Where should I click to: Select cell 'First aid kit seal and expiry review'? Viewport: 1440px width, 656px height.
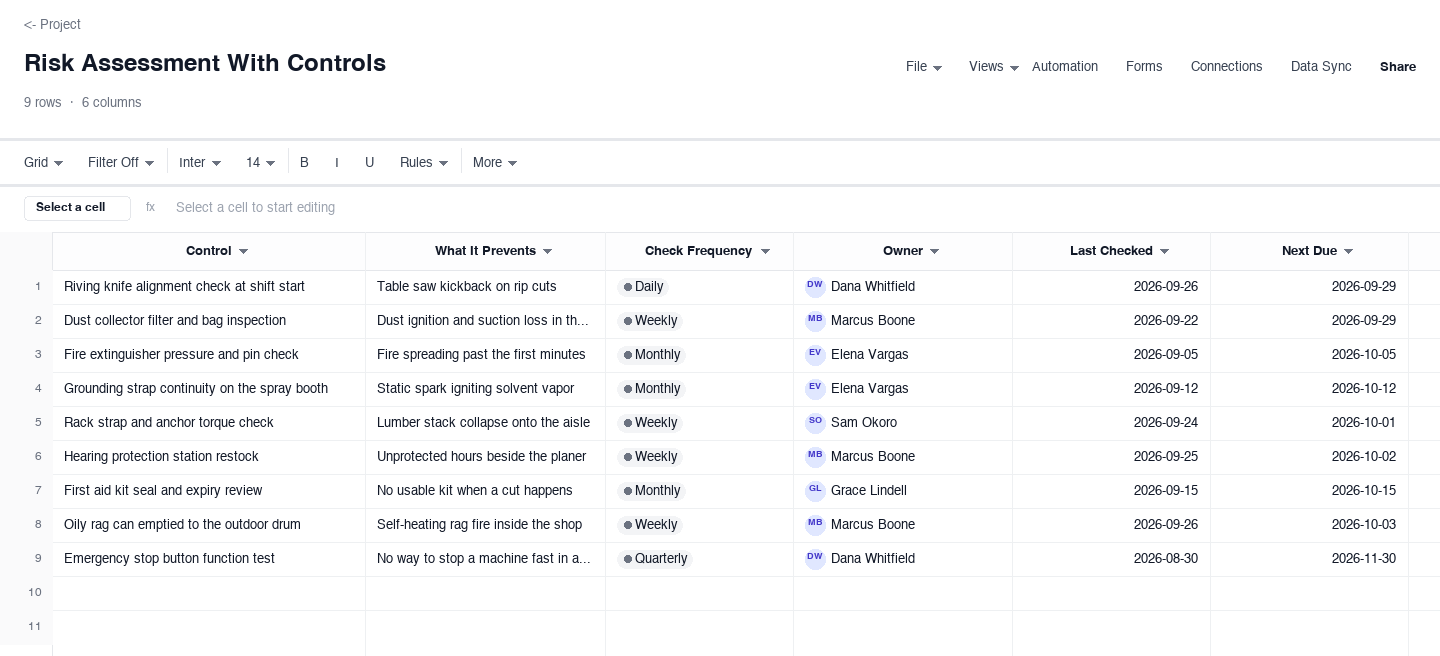[209, 491]
